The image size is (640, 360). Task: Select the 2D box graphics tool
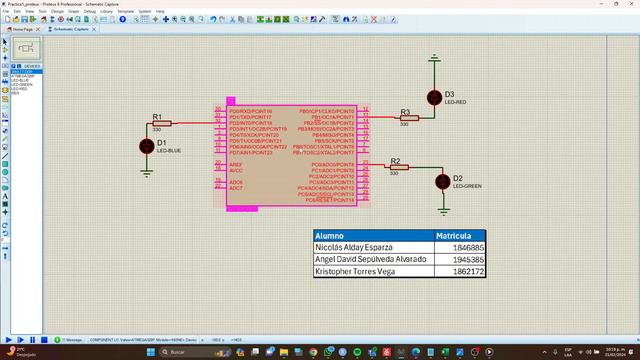pos(5,164)
